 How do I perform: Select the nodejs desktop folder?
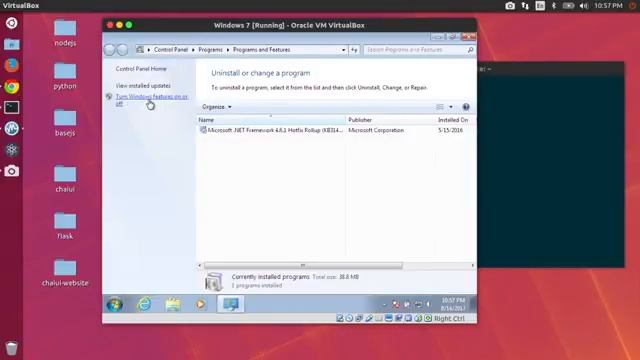coord(65,33)
